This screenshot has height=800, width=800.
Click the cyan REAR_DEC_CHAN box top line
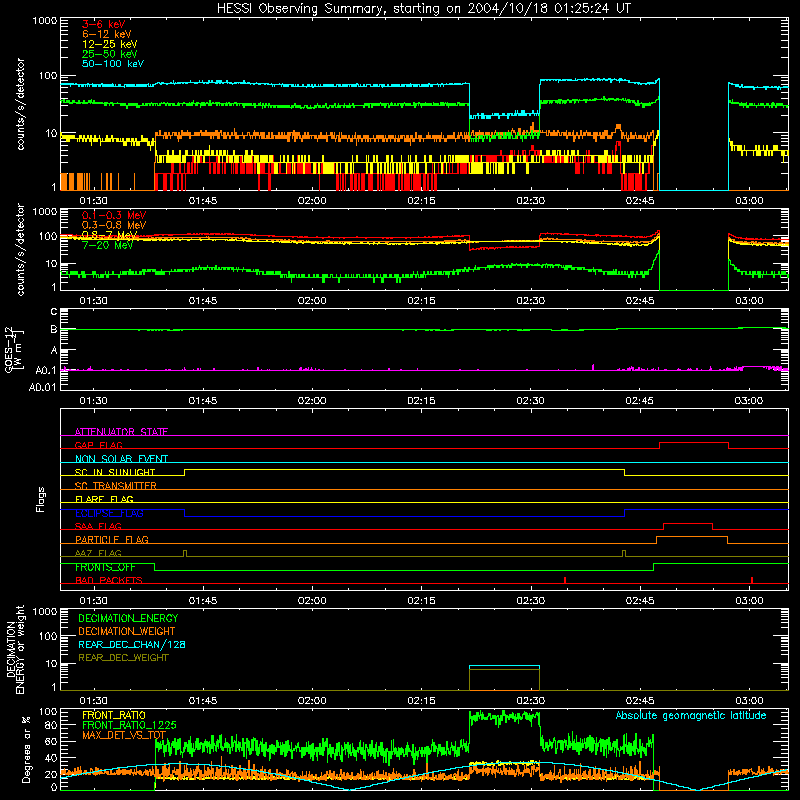click(504, 666)
